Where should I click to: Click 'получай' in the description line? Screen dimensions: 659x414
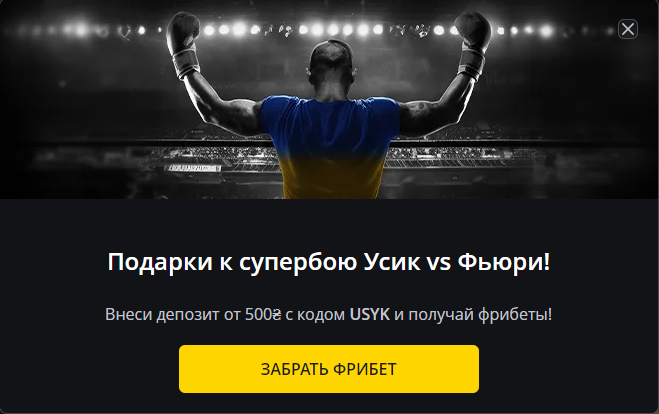[441, 315]
